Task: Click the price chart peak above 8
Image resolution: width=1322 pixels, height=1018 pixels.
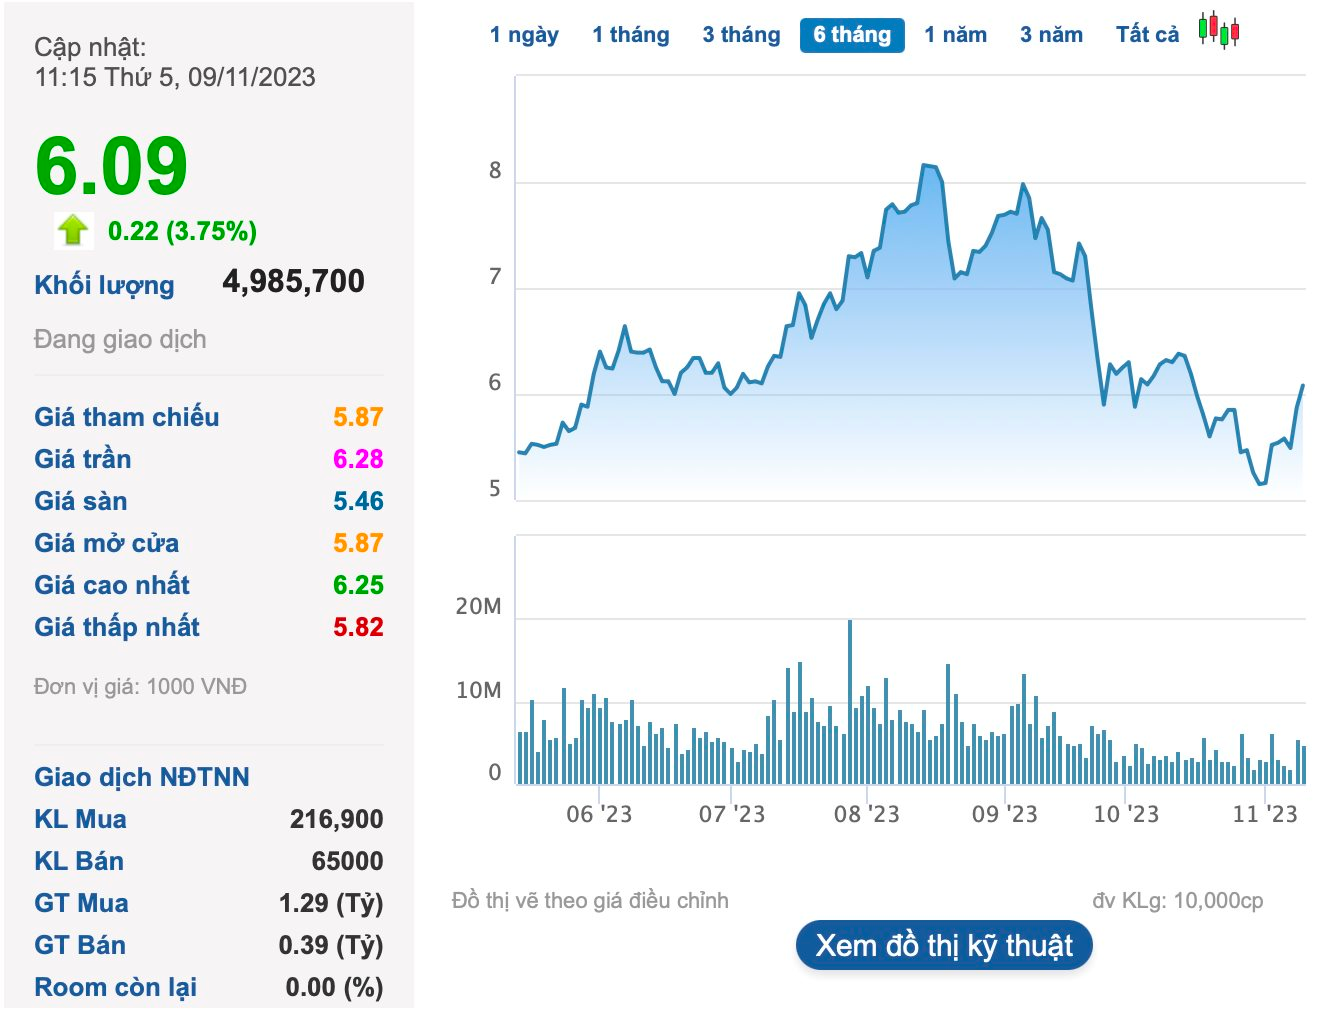Action: (x=929, y=166)
